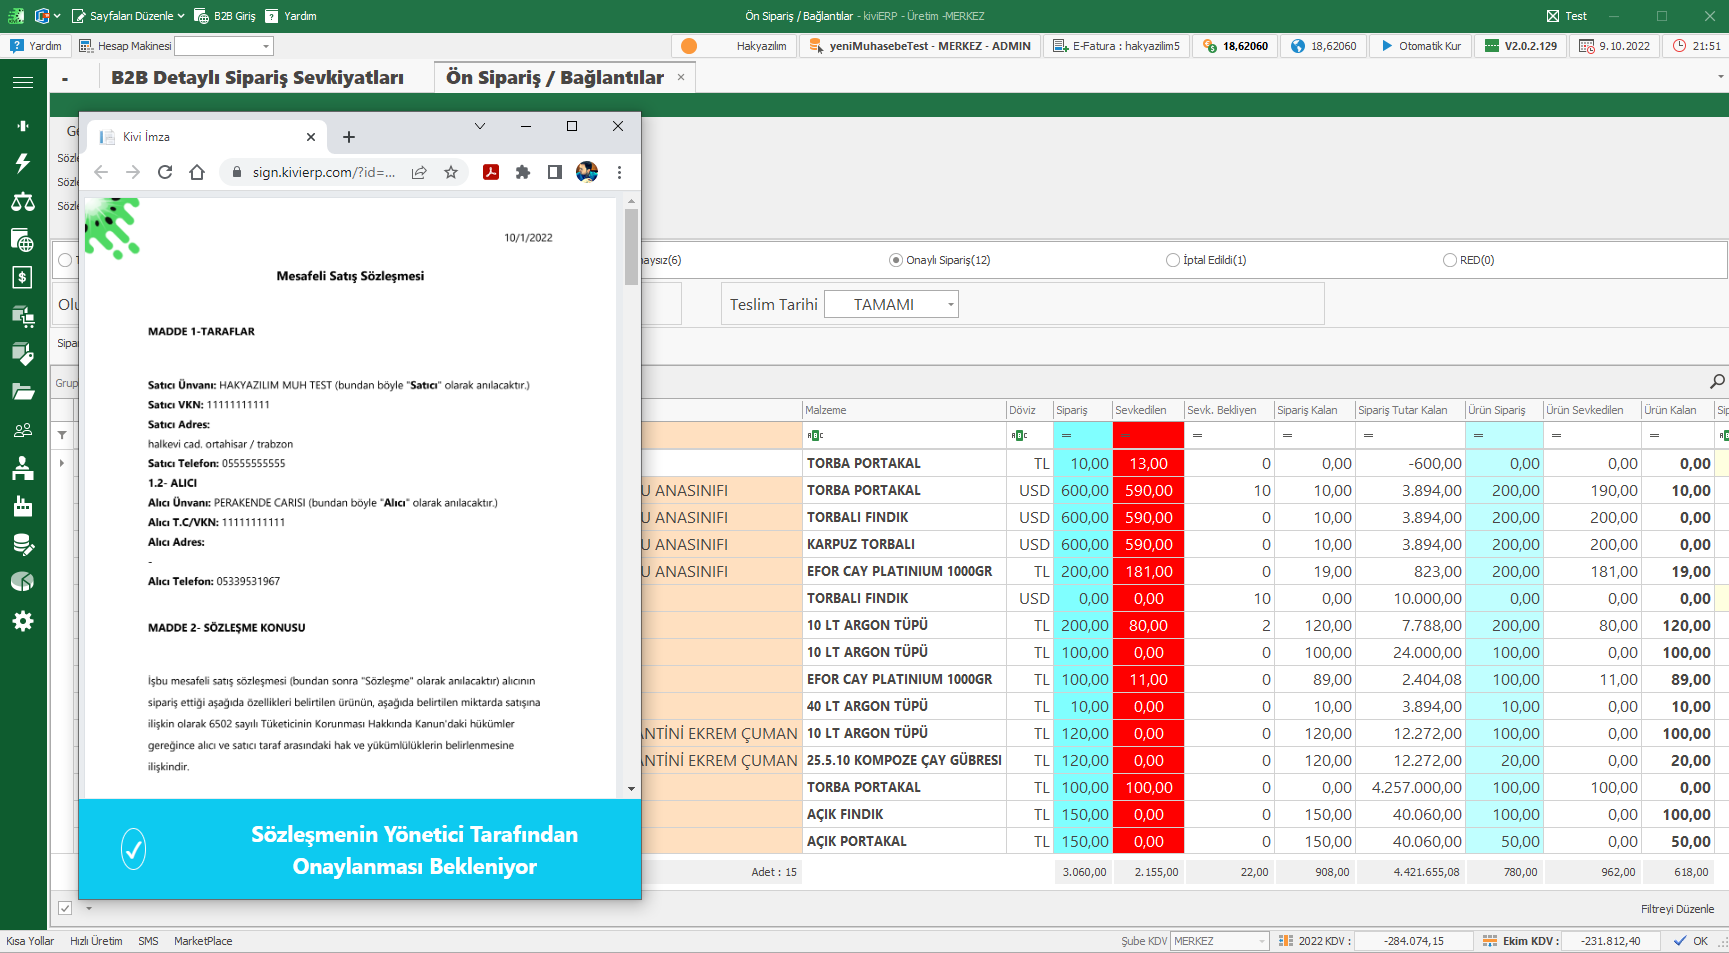Click Filtreyi Düzenle link
The width and height of the screenshot is (1729, 953).
pyautogui.click(x=1677, y=909)
